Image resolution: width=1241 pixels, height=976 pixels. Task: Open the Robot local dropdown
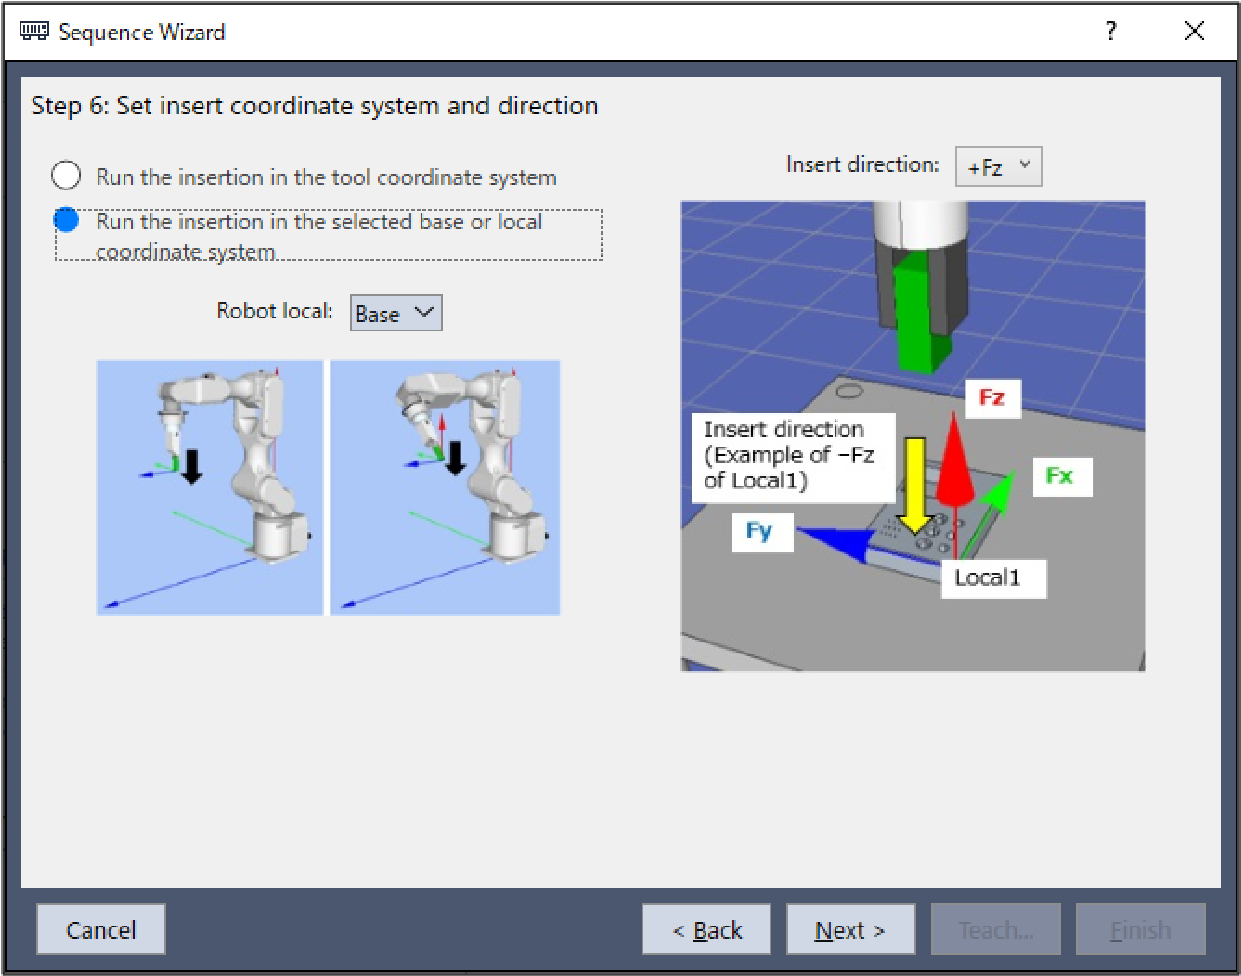tap(396, 313)
